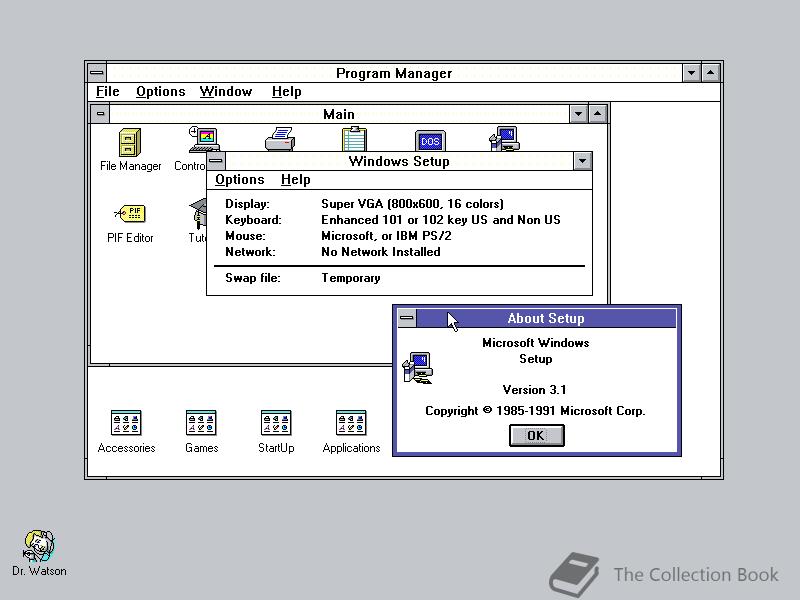Click the Program Manager title bar

pyautogui.click(x=394, y=73)
